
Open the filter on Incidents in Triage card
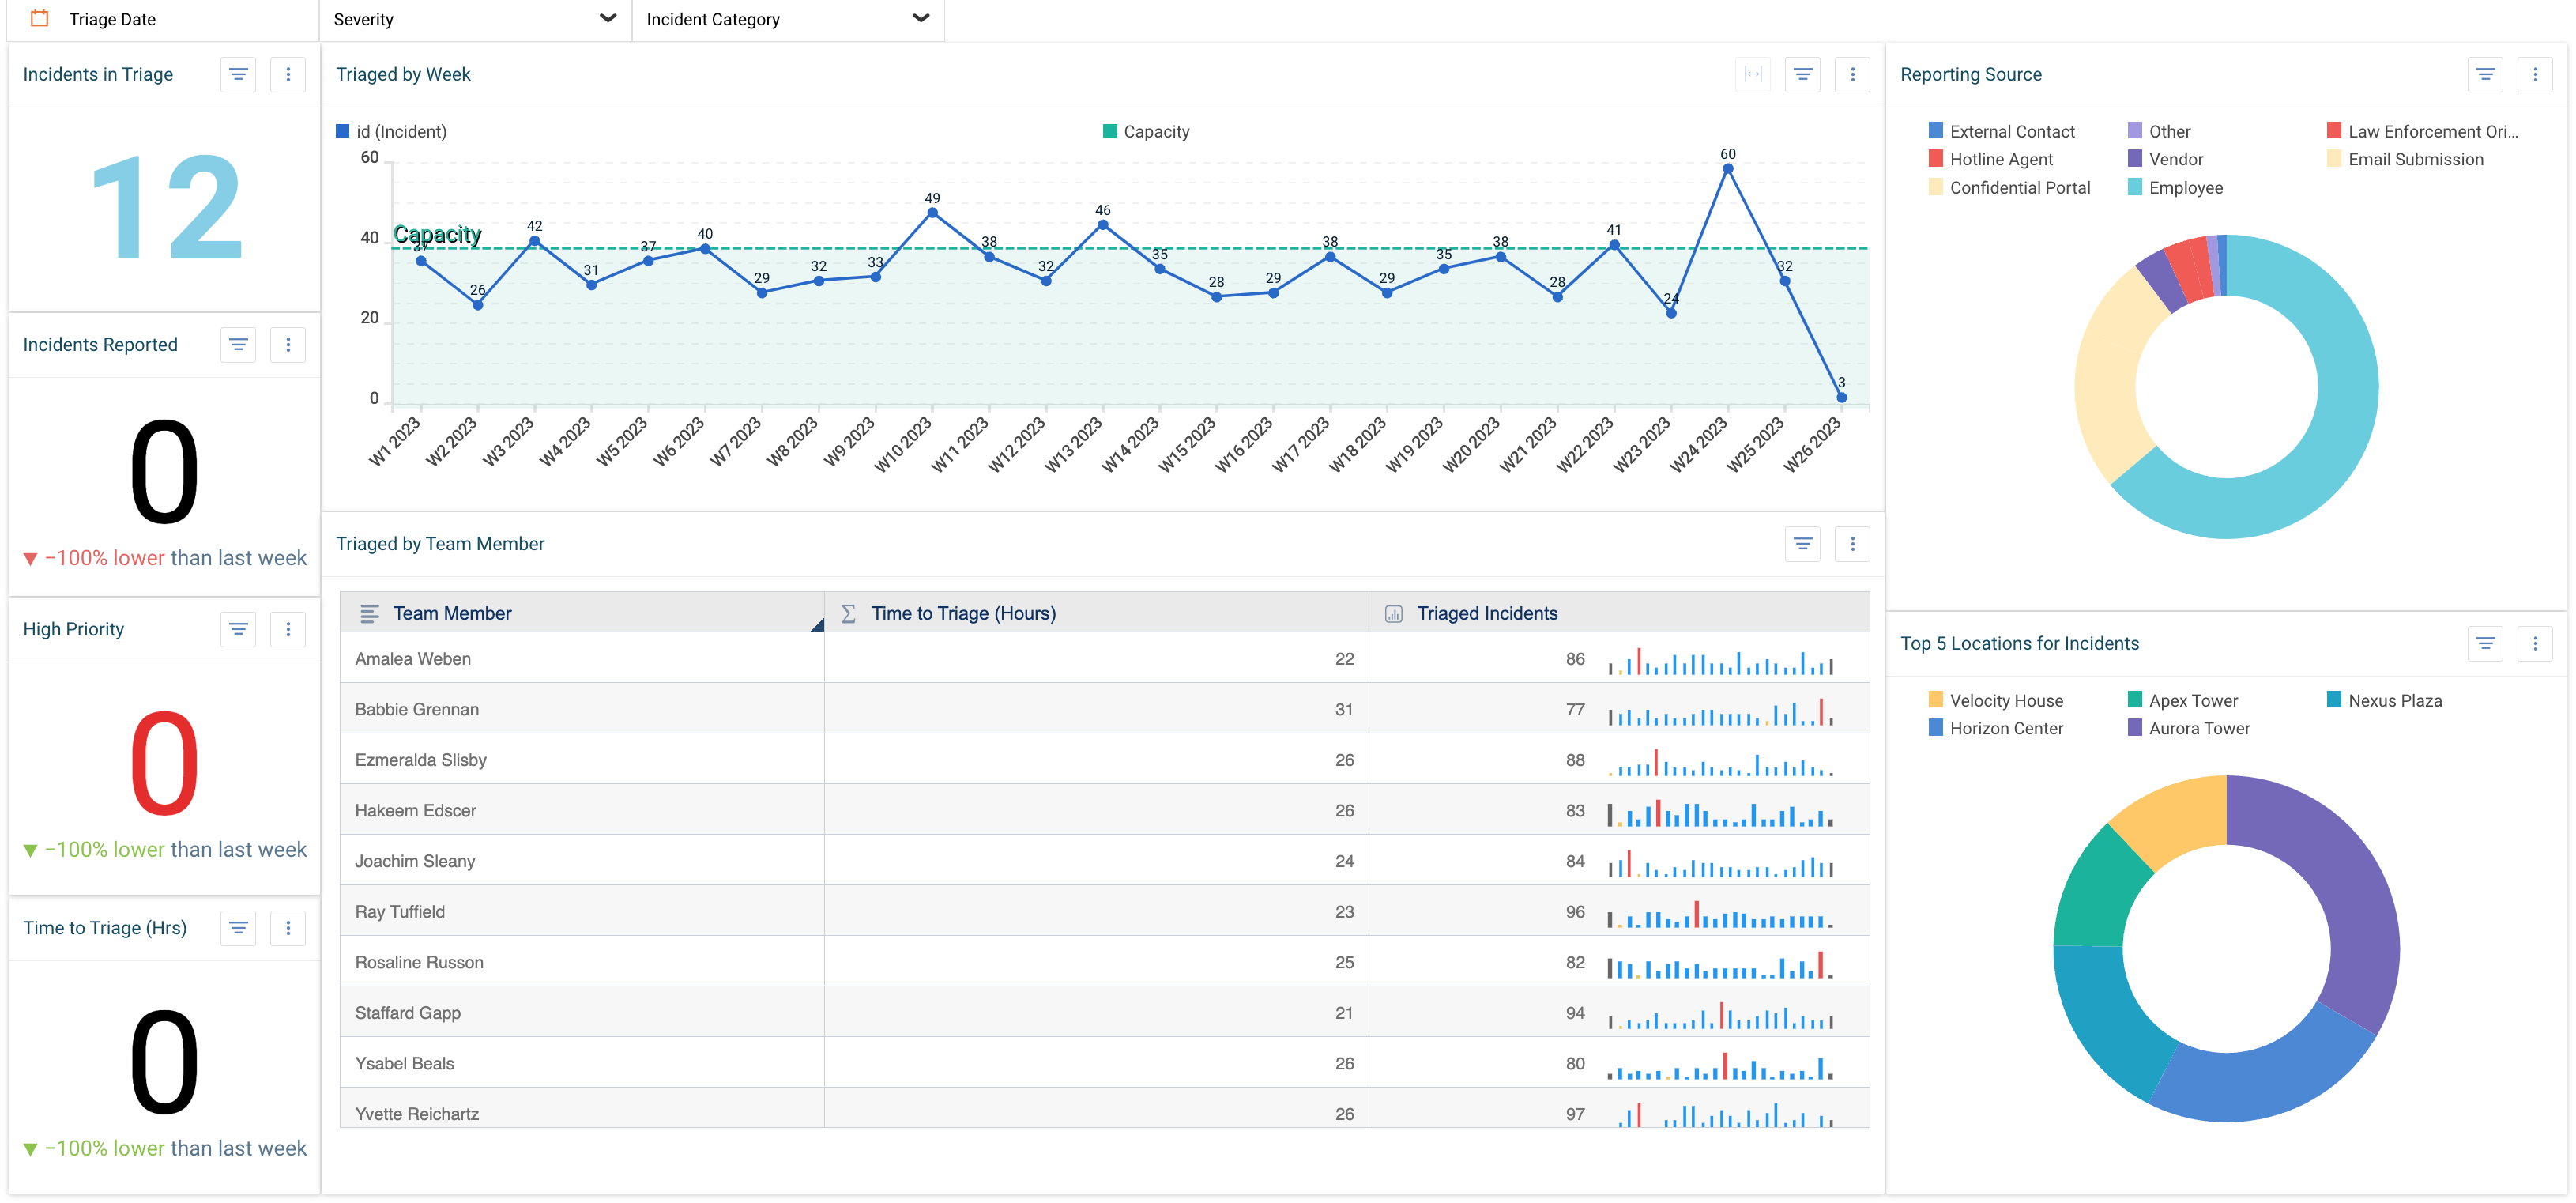[x=238, y=74]
